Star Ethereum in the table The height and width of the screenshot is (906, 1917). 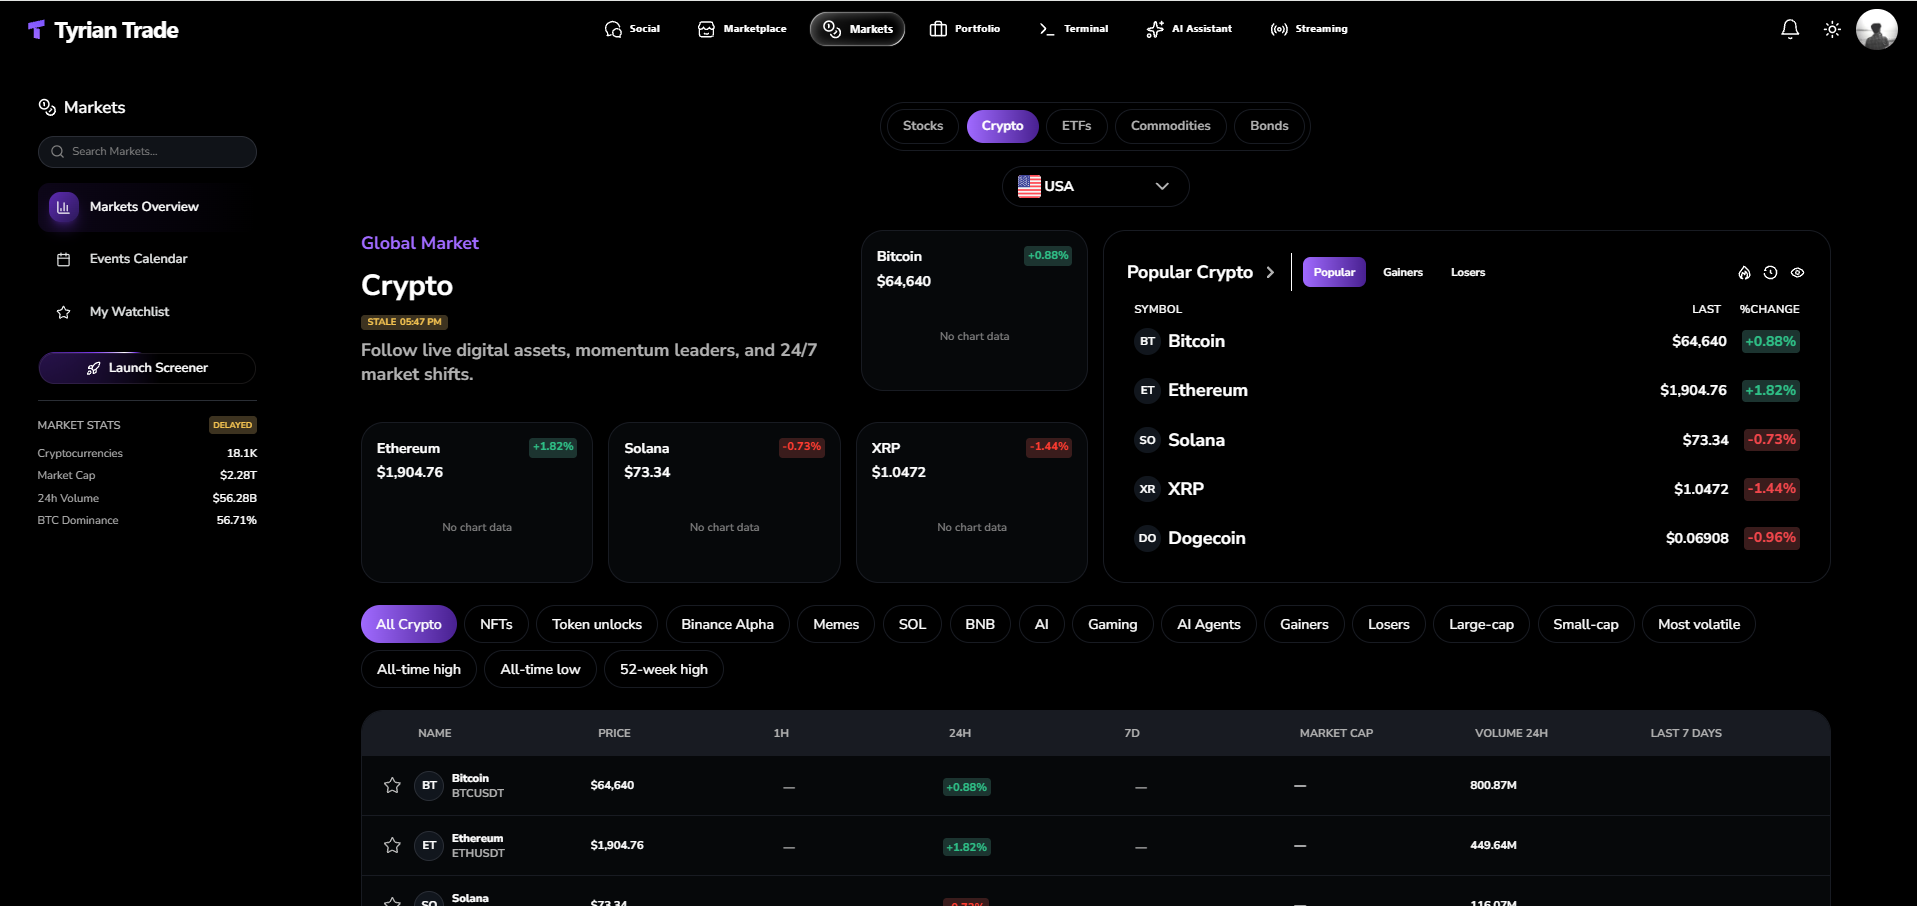(x=392, y=845)
